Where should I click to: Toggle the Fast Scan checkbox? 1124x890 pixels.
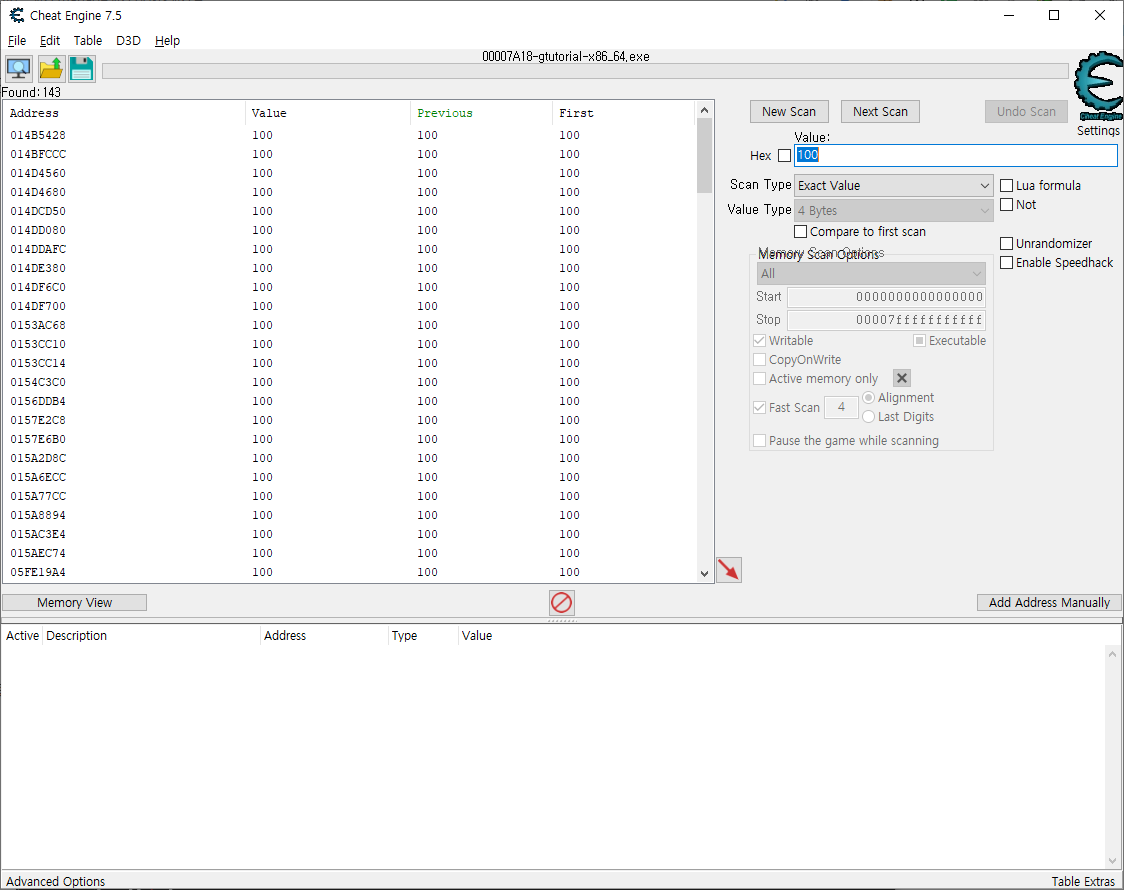tap(760, 407)
